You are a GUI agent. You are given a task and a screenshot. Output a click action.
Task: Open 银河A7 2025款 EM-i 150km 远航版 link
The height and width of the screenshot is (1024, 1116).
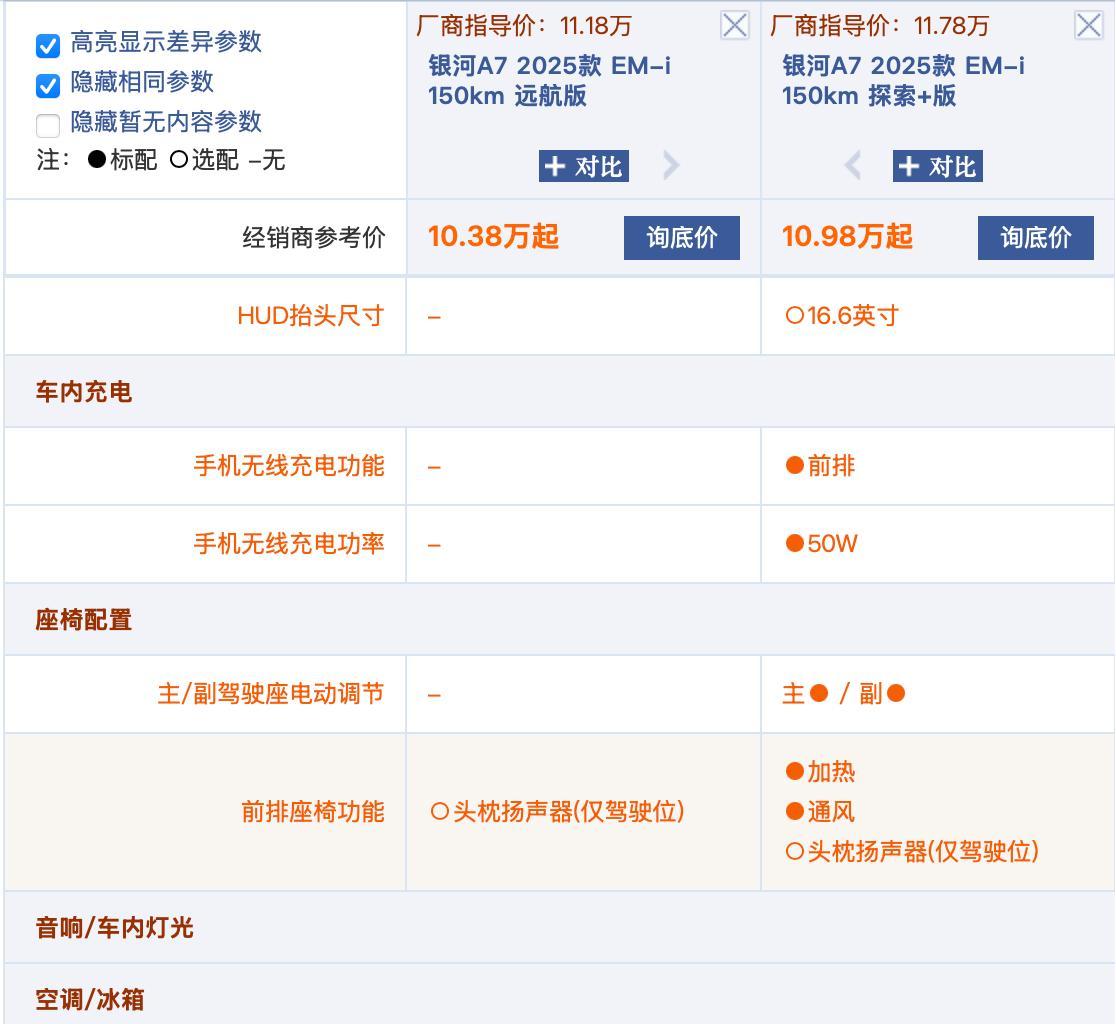pos(549,80)
